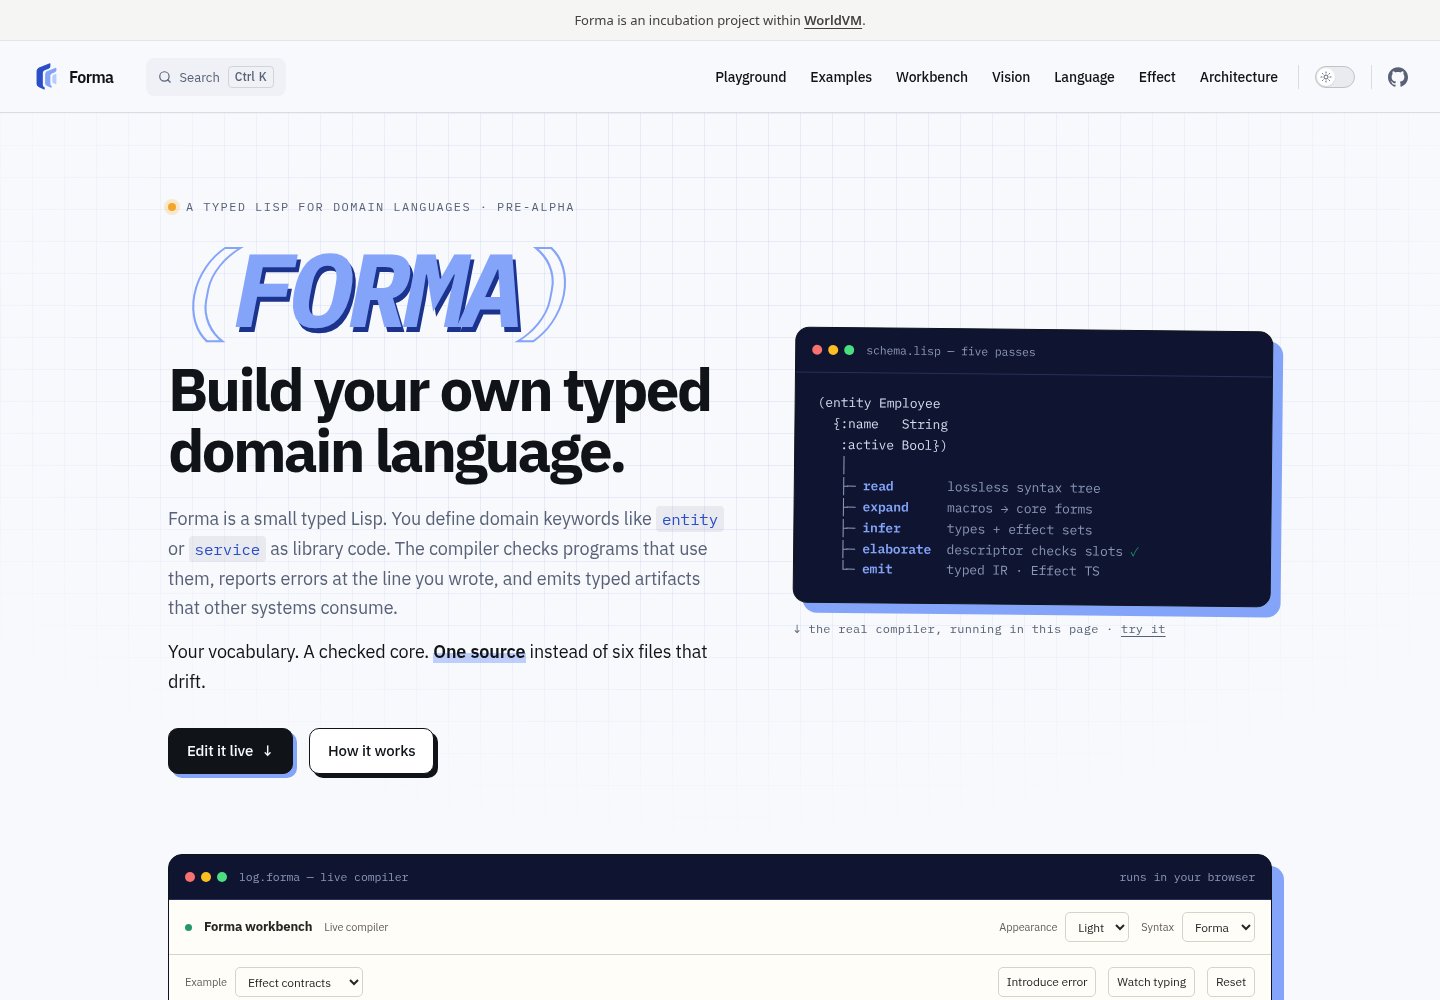Open the Effect nav item
The image size is (1440, 1000).
point(1157,77)
